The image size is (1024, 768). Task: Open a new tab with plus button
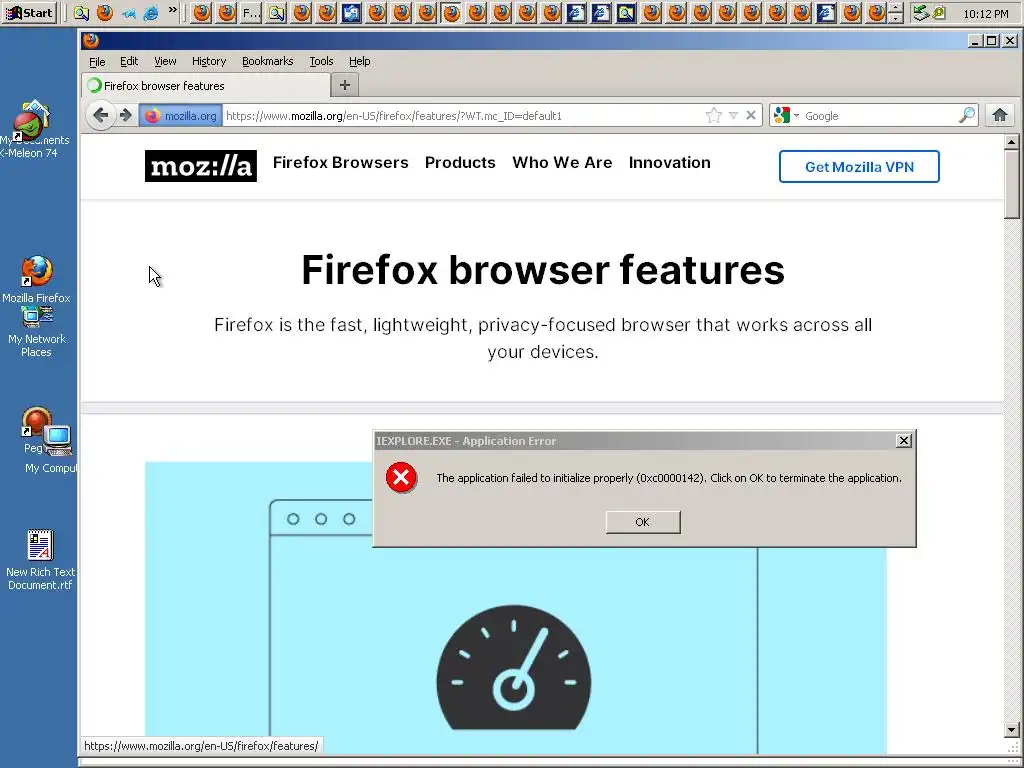[x=345, y=85]
